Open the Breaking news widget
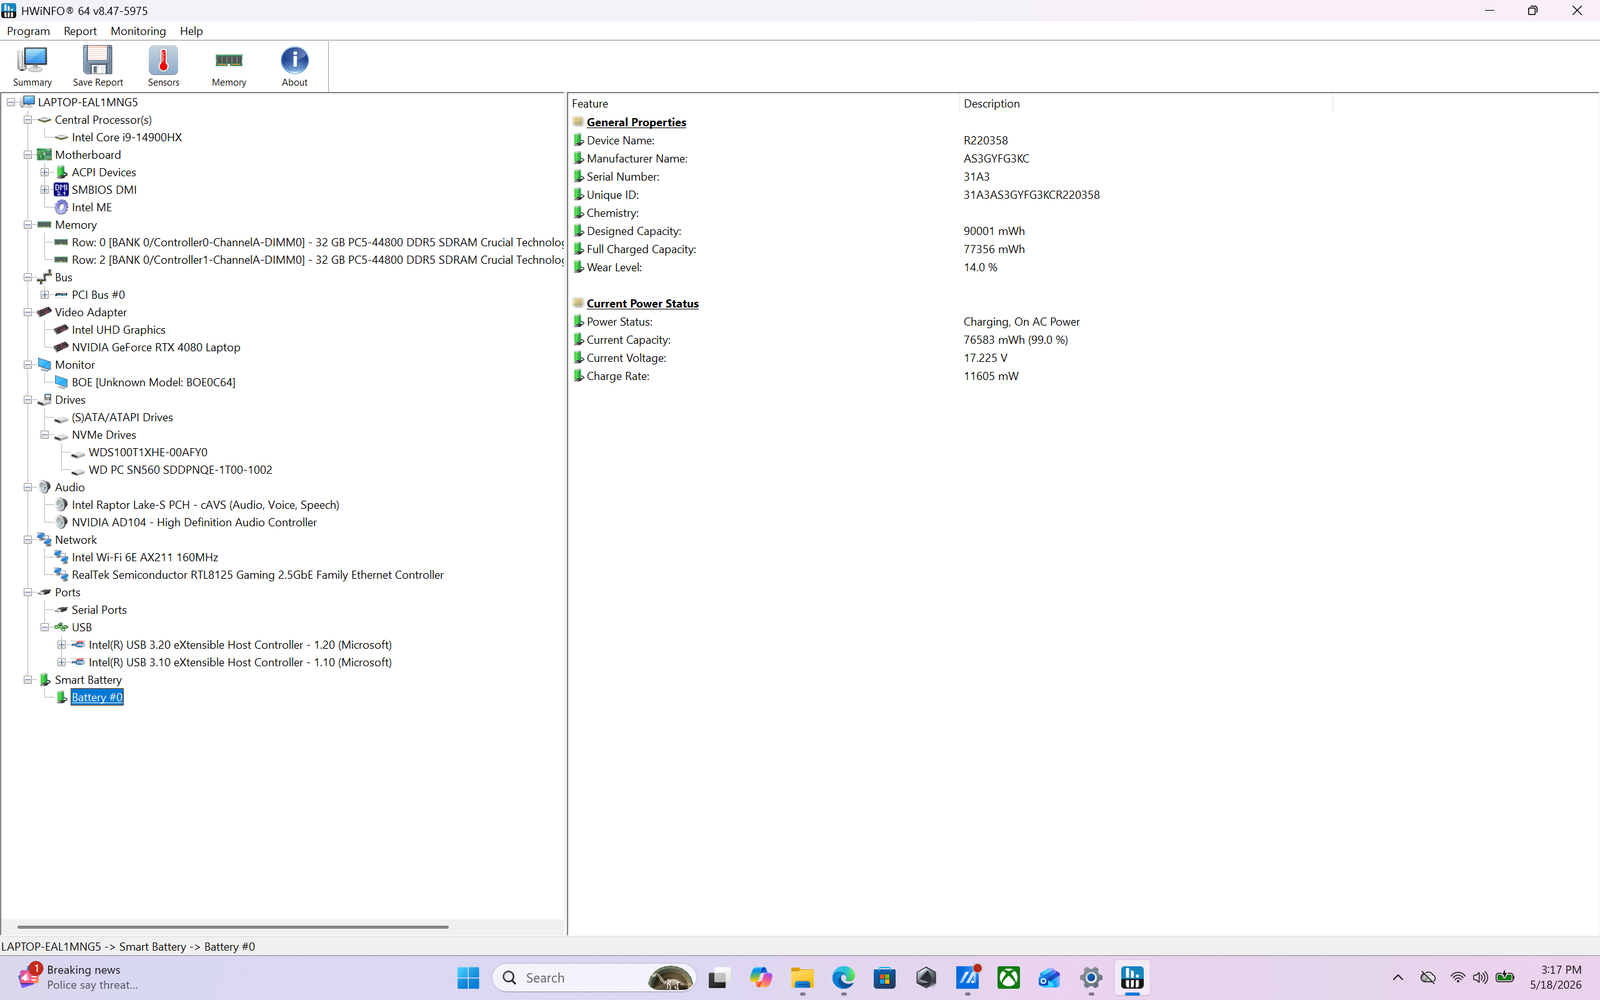The width and height of the screenshot is (1600, 1000). click(x=80, y=978)
